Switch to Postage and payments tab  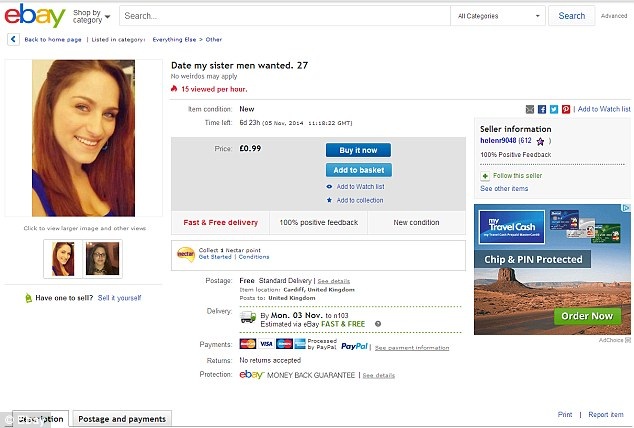click(122, 419)
